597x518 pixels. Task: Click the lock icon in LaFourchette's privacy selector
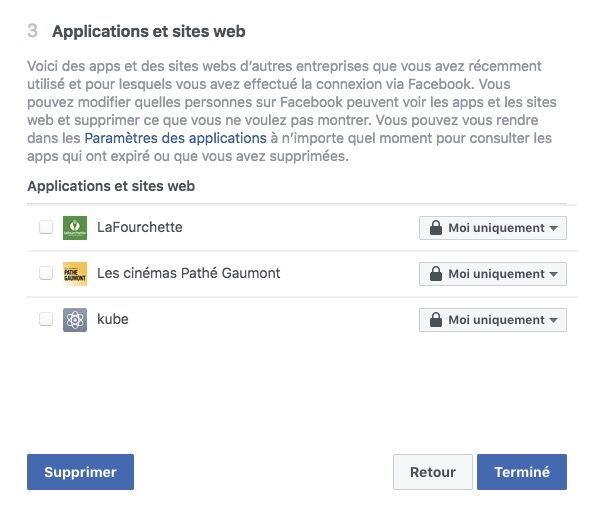pos(436,228)
